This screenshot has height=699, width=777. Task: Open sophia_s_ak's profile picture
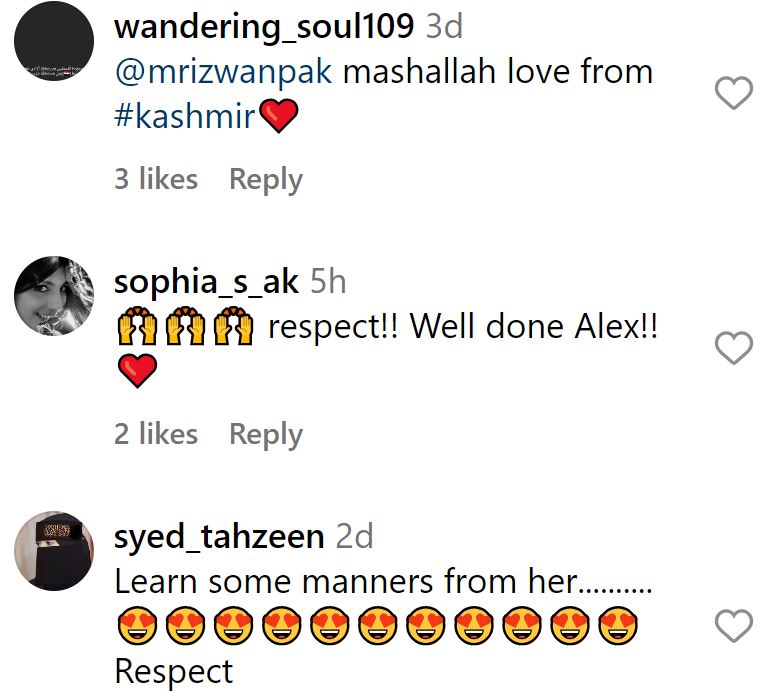(x=54, y=296)
